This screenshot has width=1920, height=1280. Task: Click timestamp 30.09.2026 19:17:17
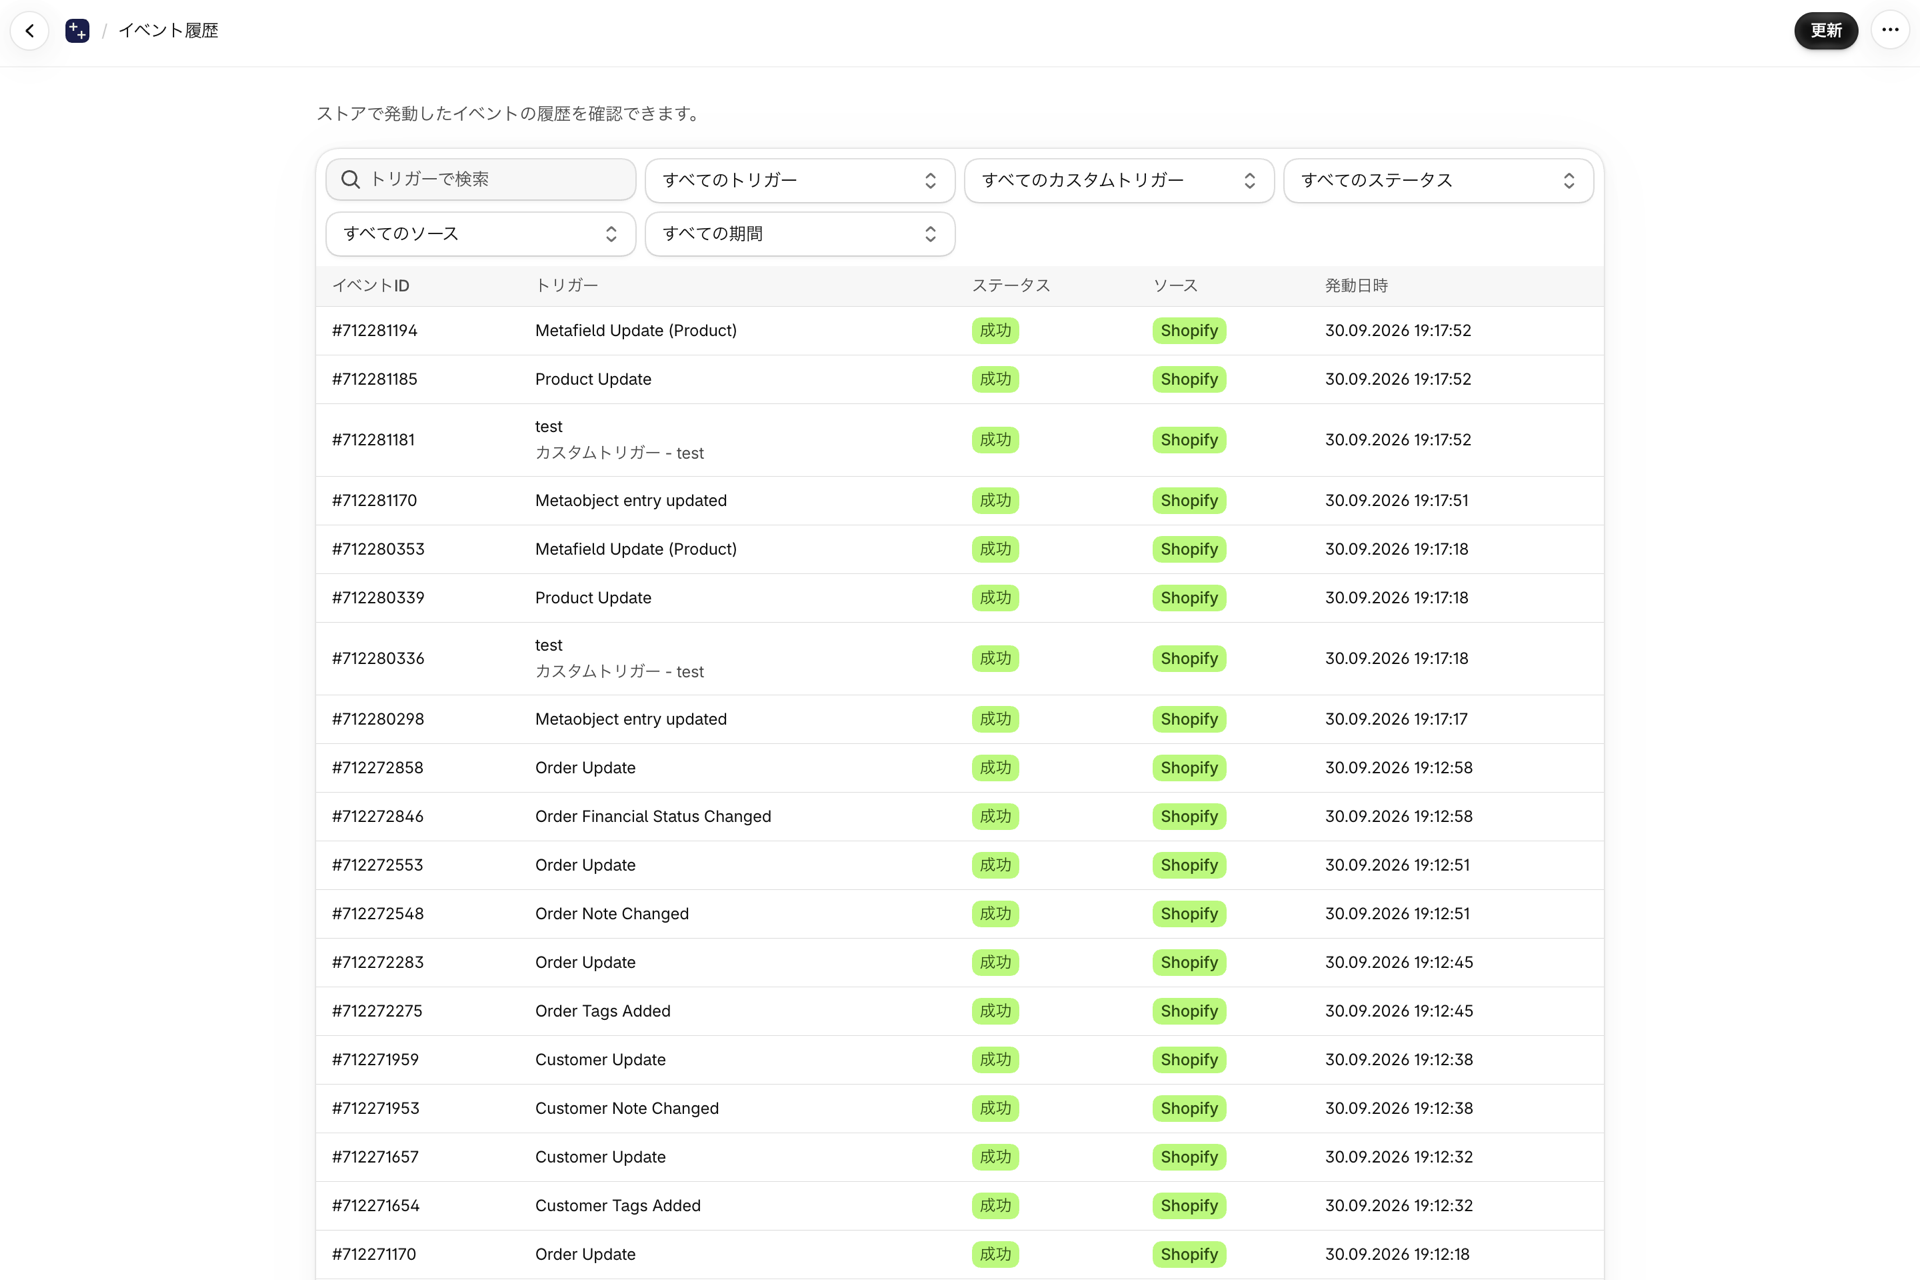1396,720
